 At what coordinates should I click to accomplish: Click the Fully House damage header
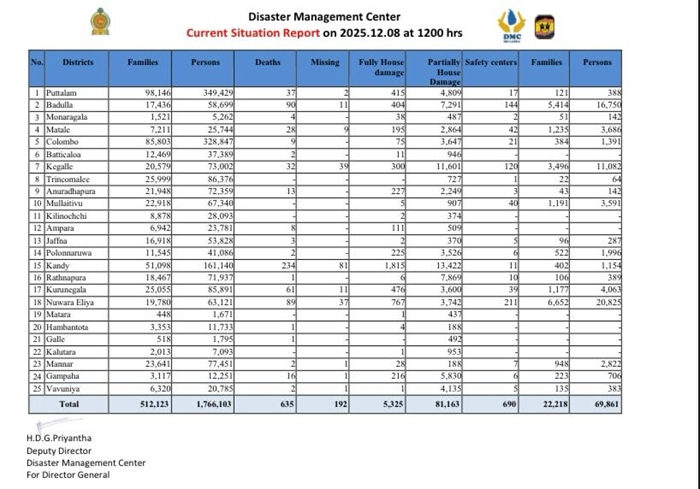point(380,67)
